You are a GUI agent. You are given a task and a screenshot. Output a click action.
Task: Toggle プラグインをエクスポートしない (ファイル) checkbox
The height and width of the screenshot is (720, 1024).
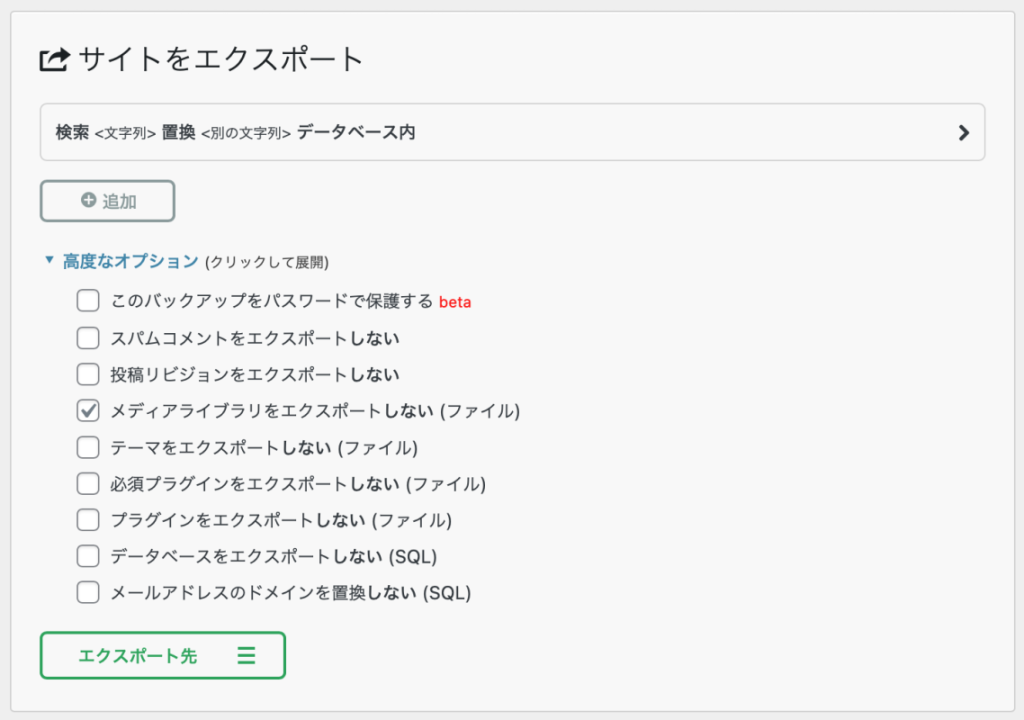click(88, 520)
